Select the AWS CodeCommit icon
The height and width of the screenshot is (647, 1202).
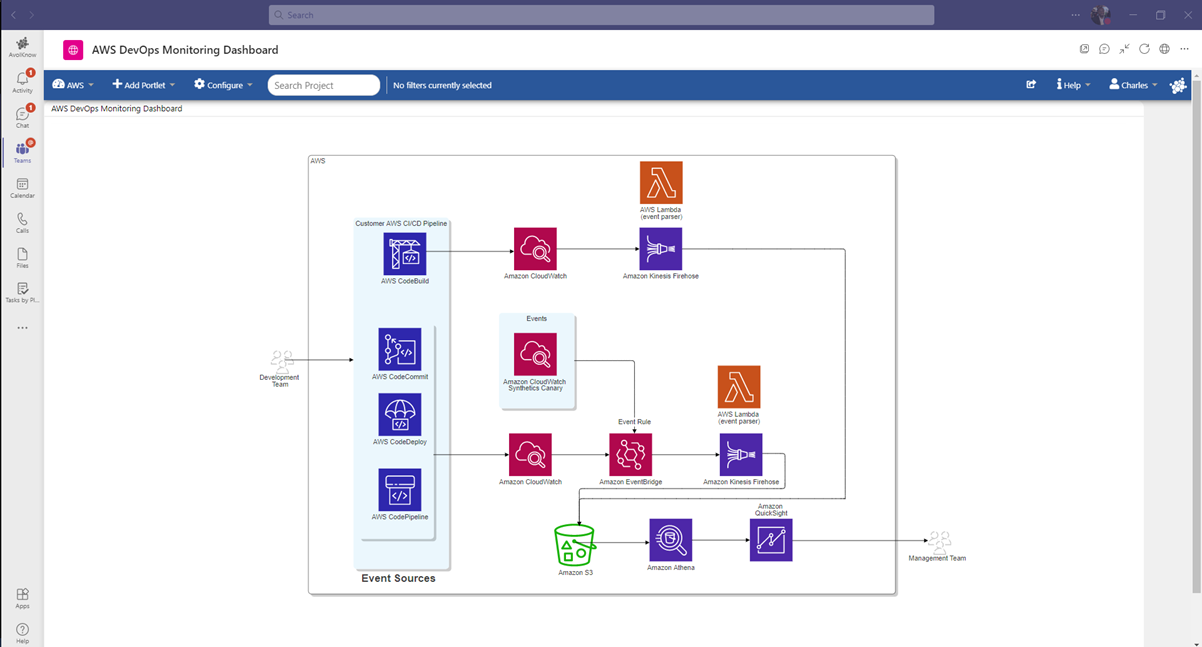click(x=399, y=349)
